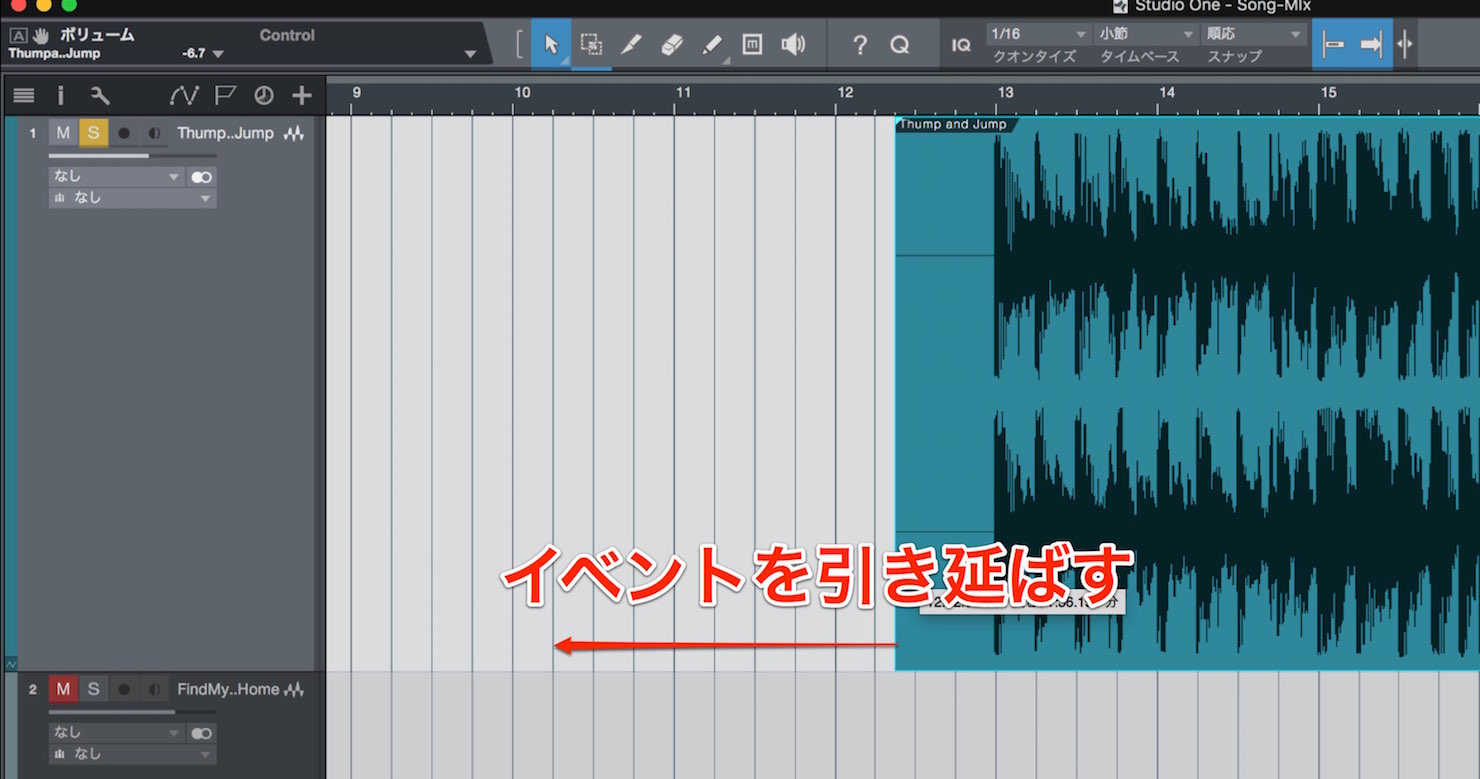Toggle autoscroll arrow button in toolbar
Image resolution: width=1480 pixels, height=779 pixels.
click(x=1373, y=45)
